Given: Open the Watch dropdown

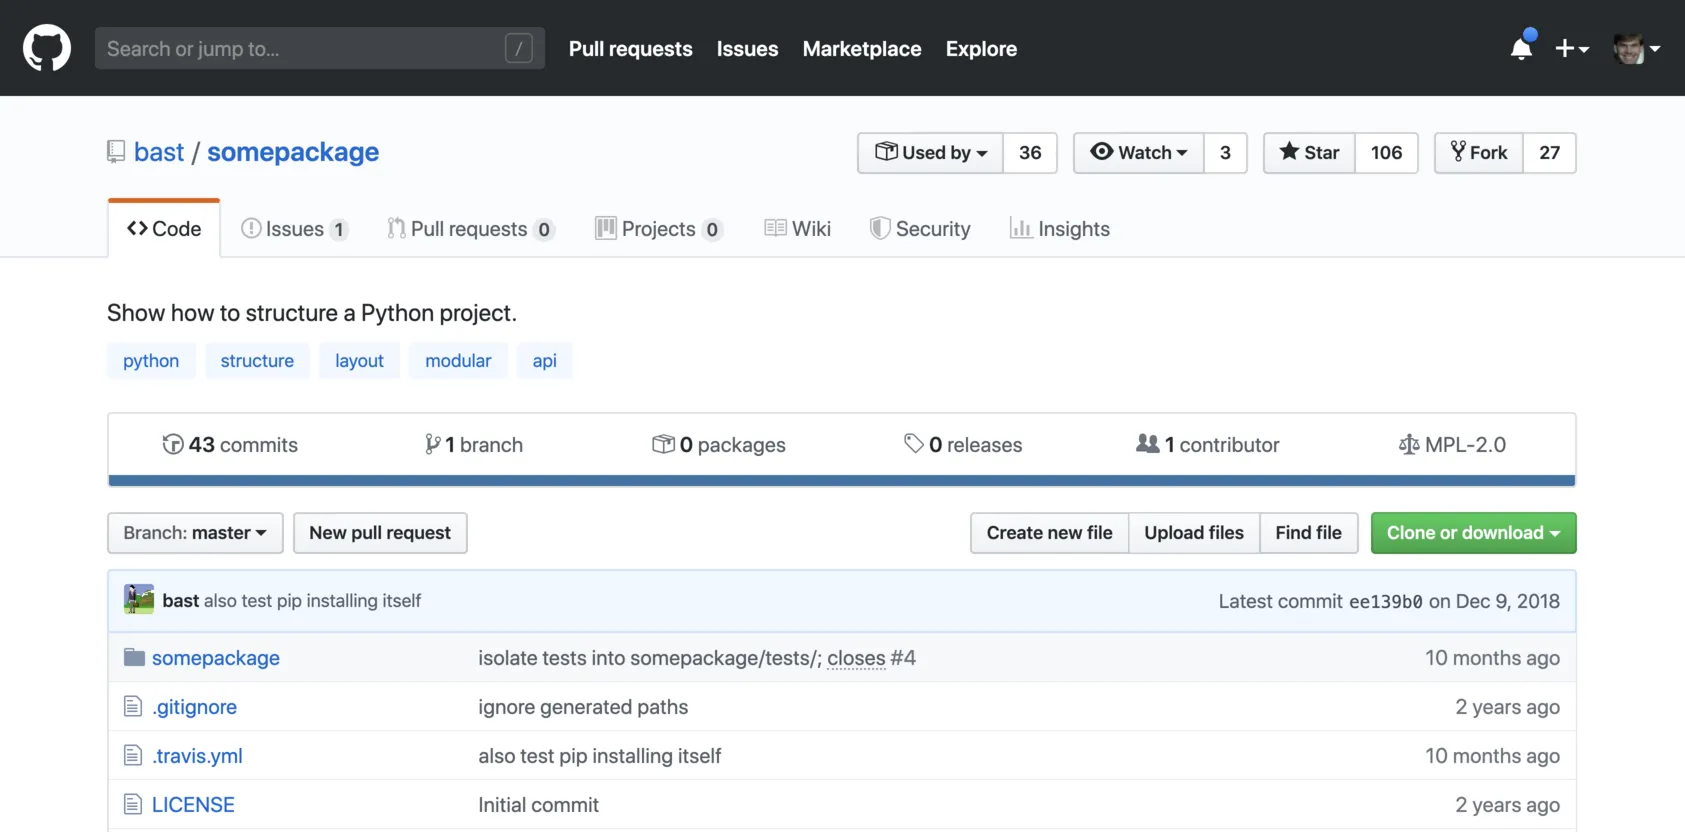Looking at the screenshot, I should (1139, 153).
